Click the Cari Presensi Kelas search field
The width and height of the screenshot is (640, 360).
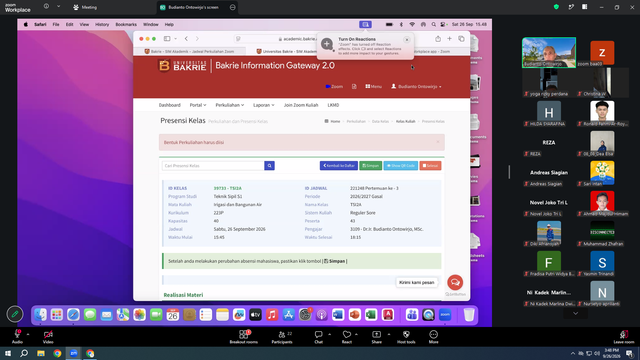[x=213, y=166]
